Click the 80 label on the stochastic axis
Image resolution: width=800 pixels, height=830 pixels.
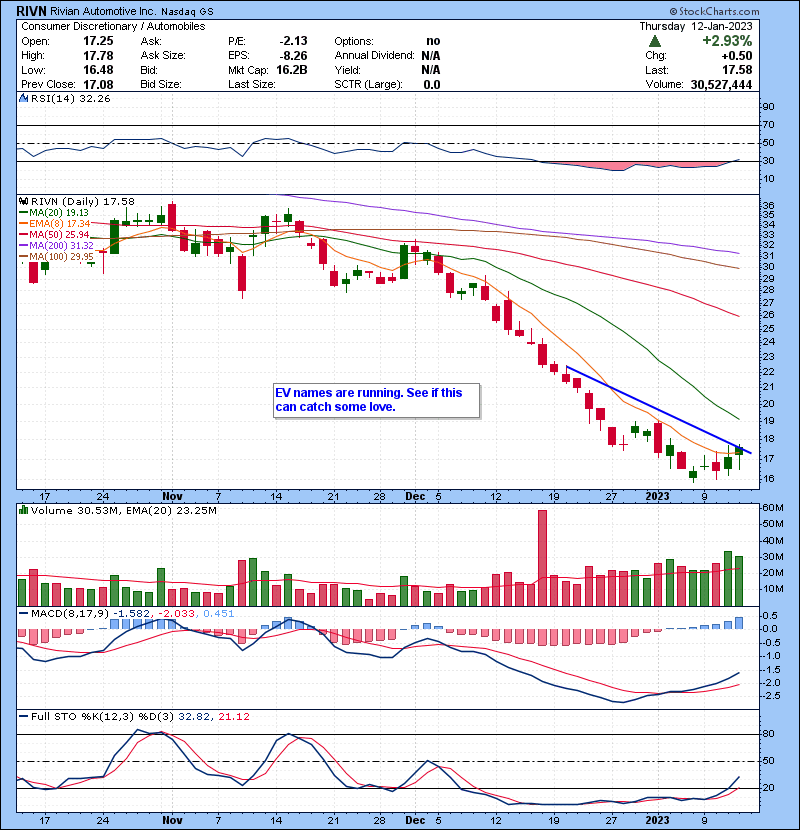point(768,734)
